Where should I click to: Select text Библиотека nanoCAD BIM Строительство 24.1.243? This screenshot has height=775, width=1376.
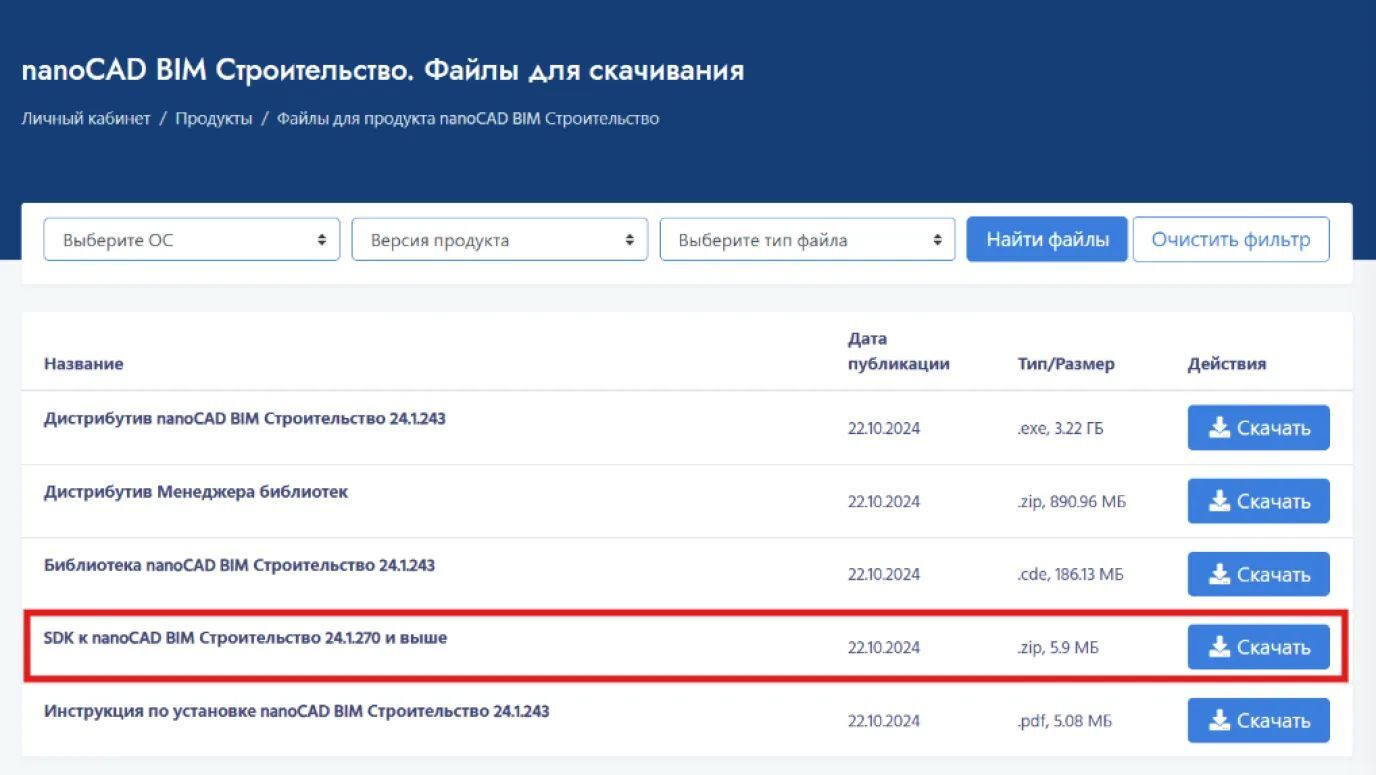240,565
